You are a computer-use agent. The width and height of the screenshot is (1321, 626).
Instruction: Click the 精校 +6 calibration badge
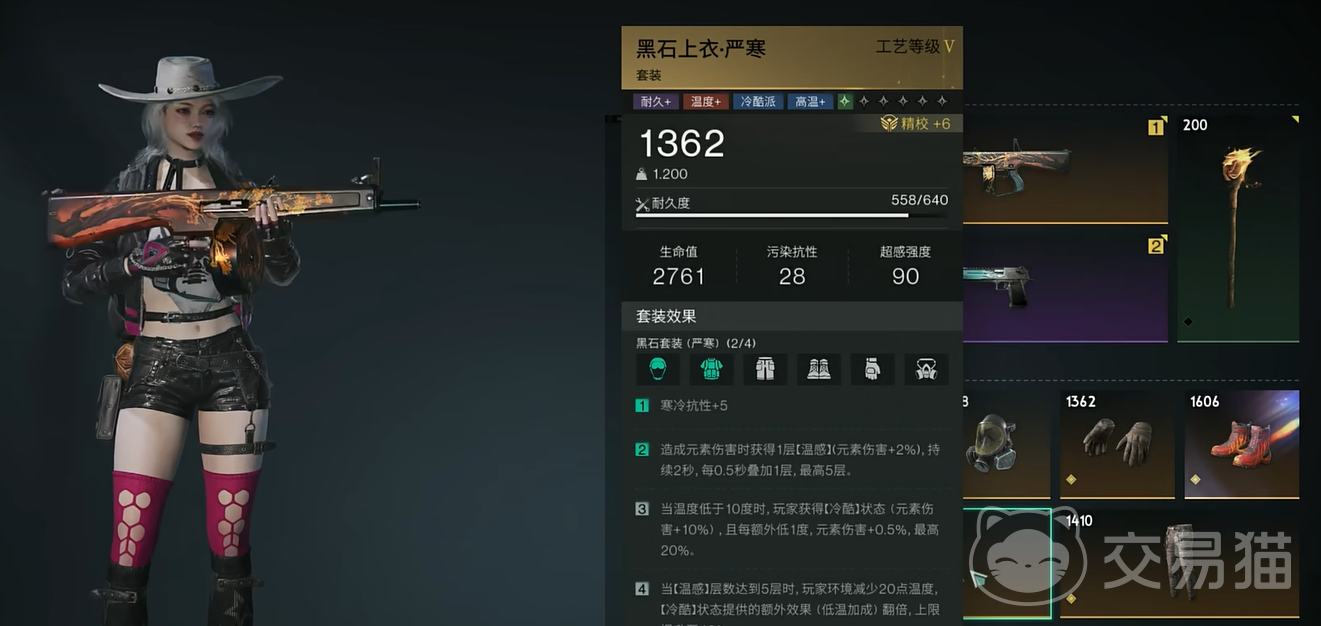[915, 123]
